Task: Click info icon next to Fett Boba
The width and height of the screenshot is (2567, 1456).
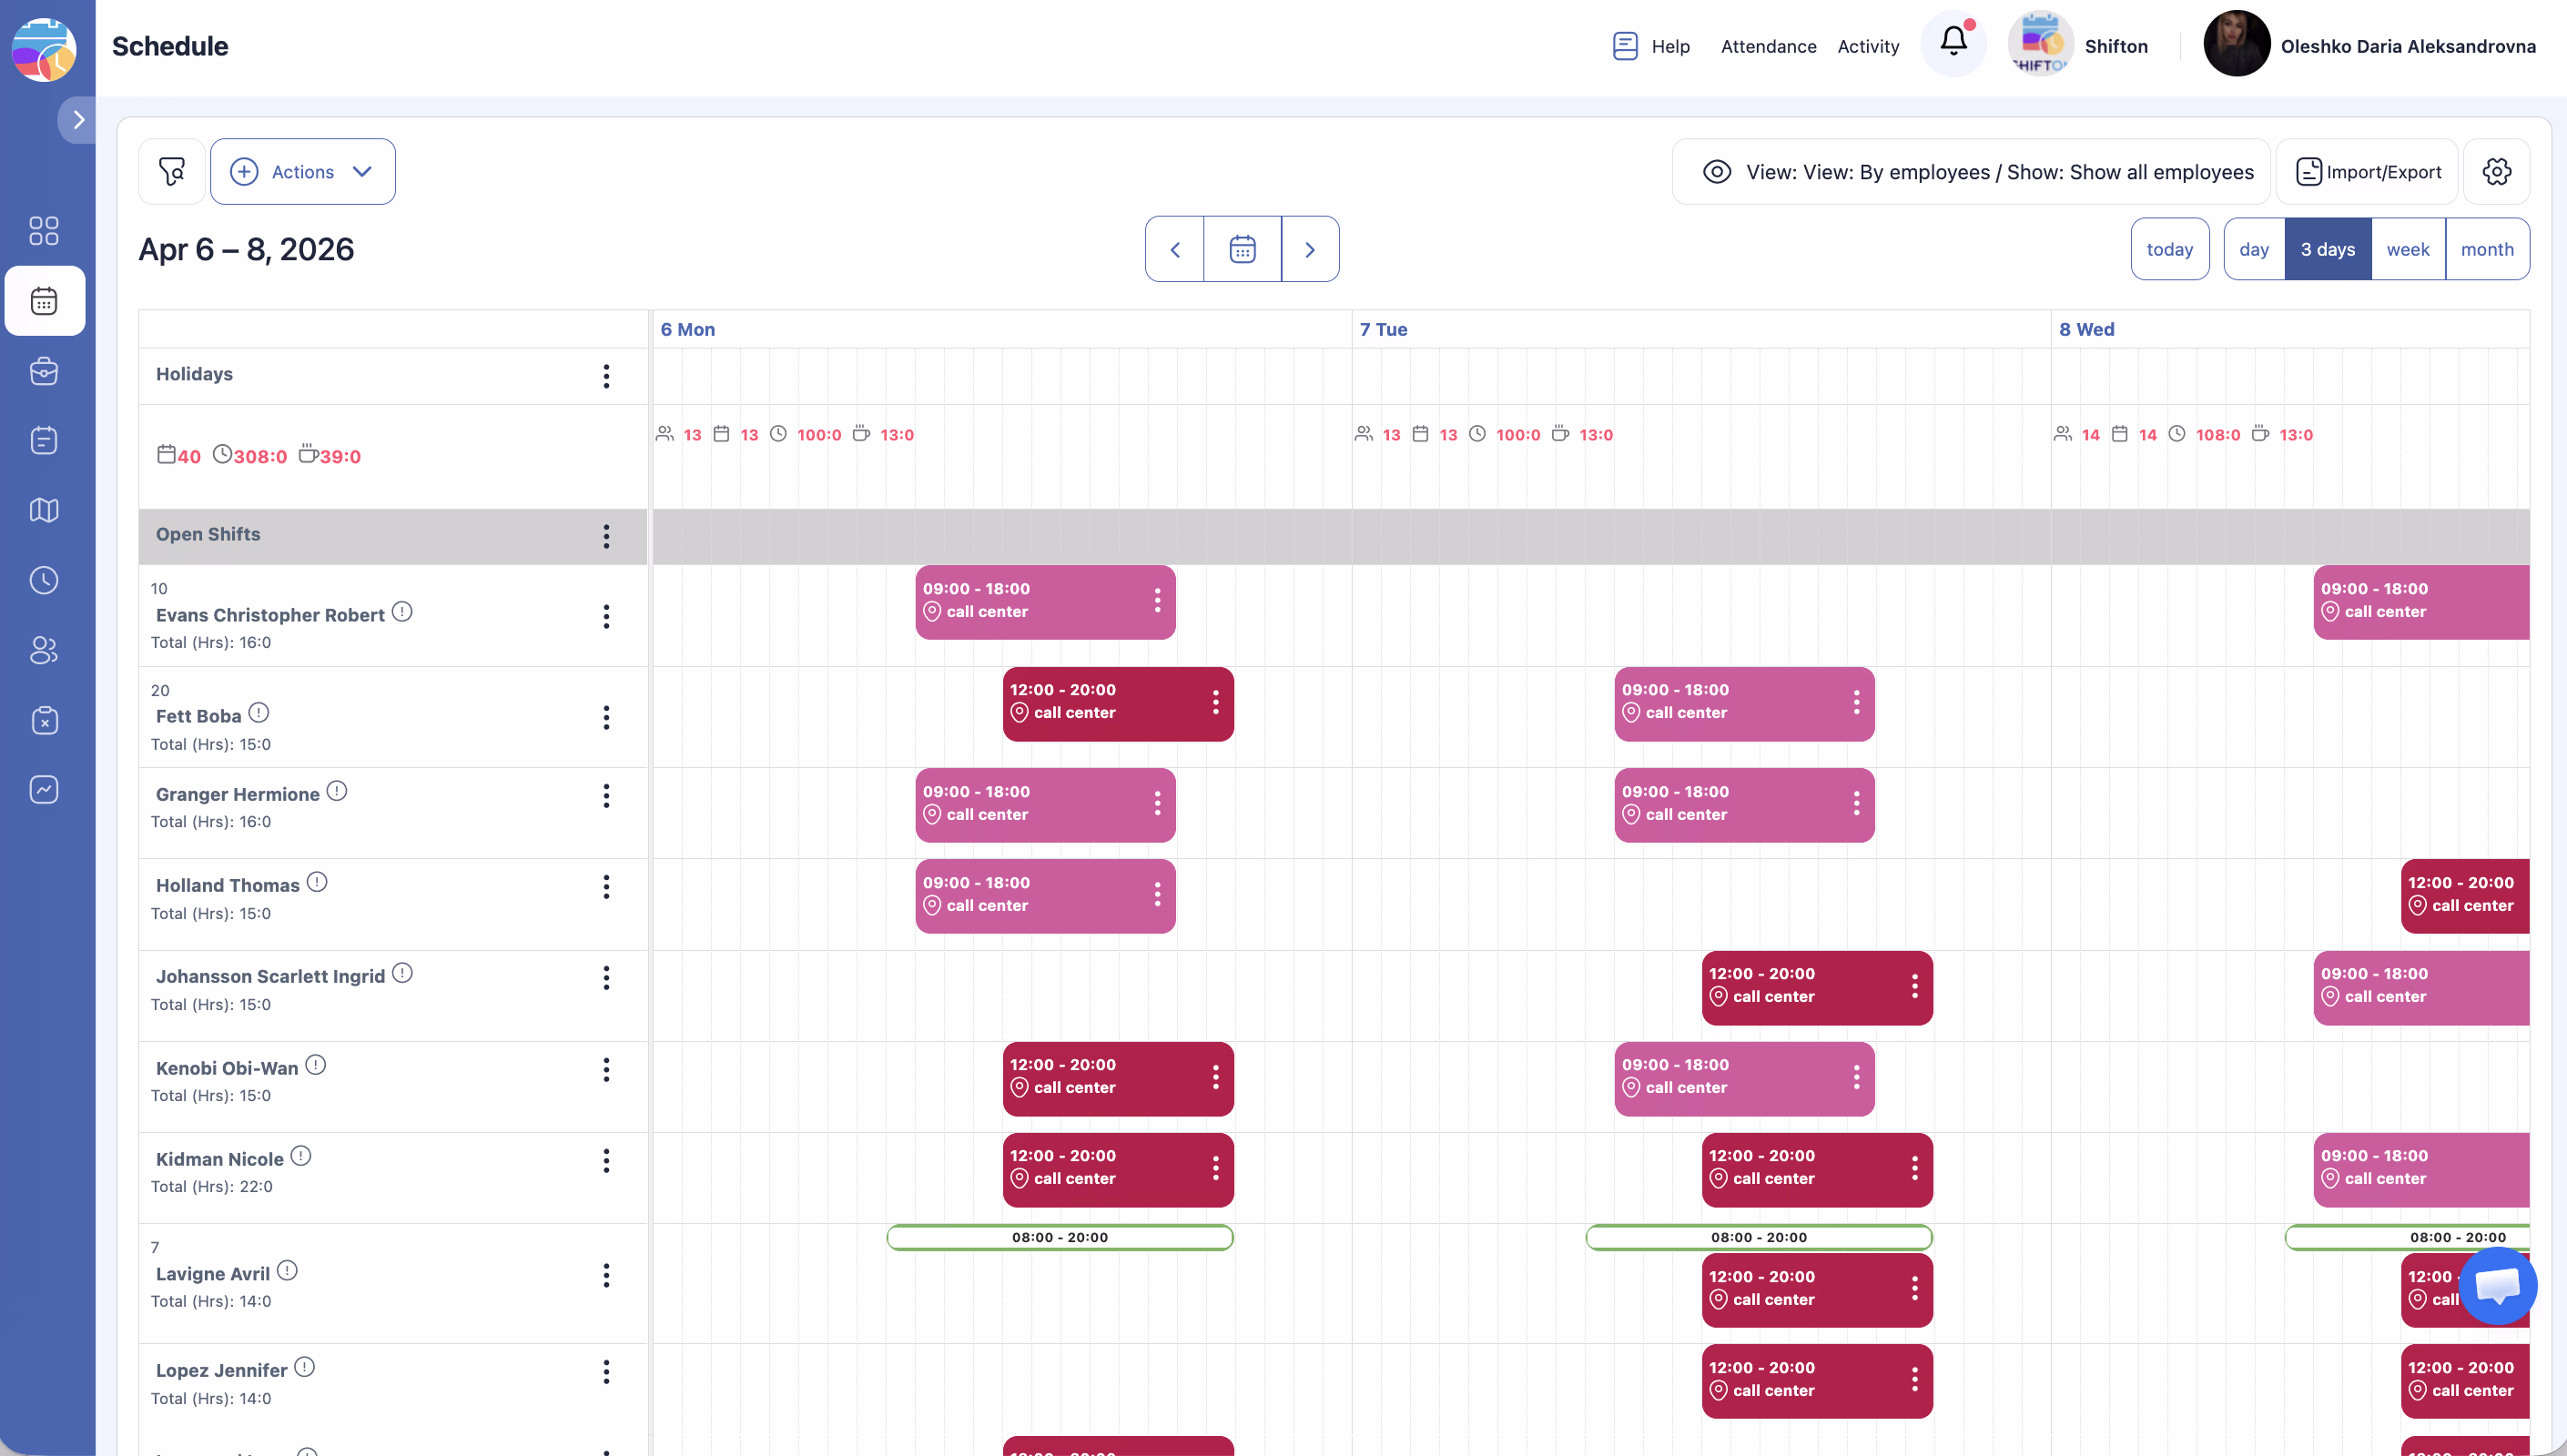Action: coord(259,713)
